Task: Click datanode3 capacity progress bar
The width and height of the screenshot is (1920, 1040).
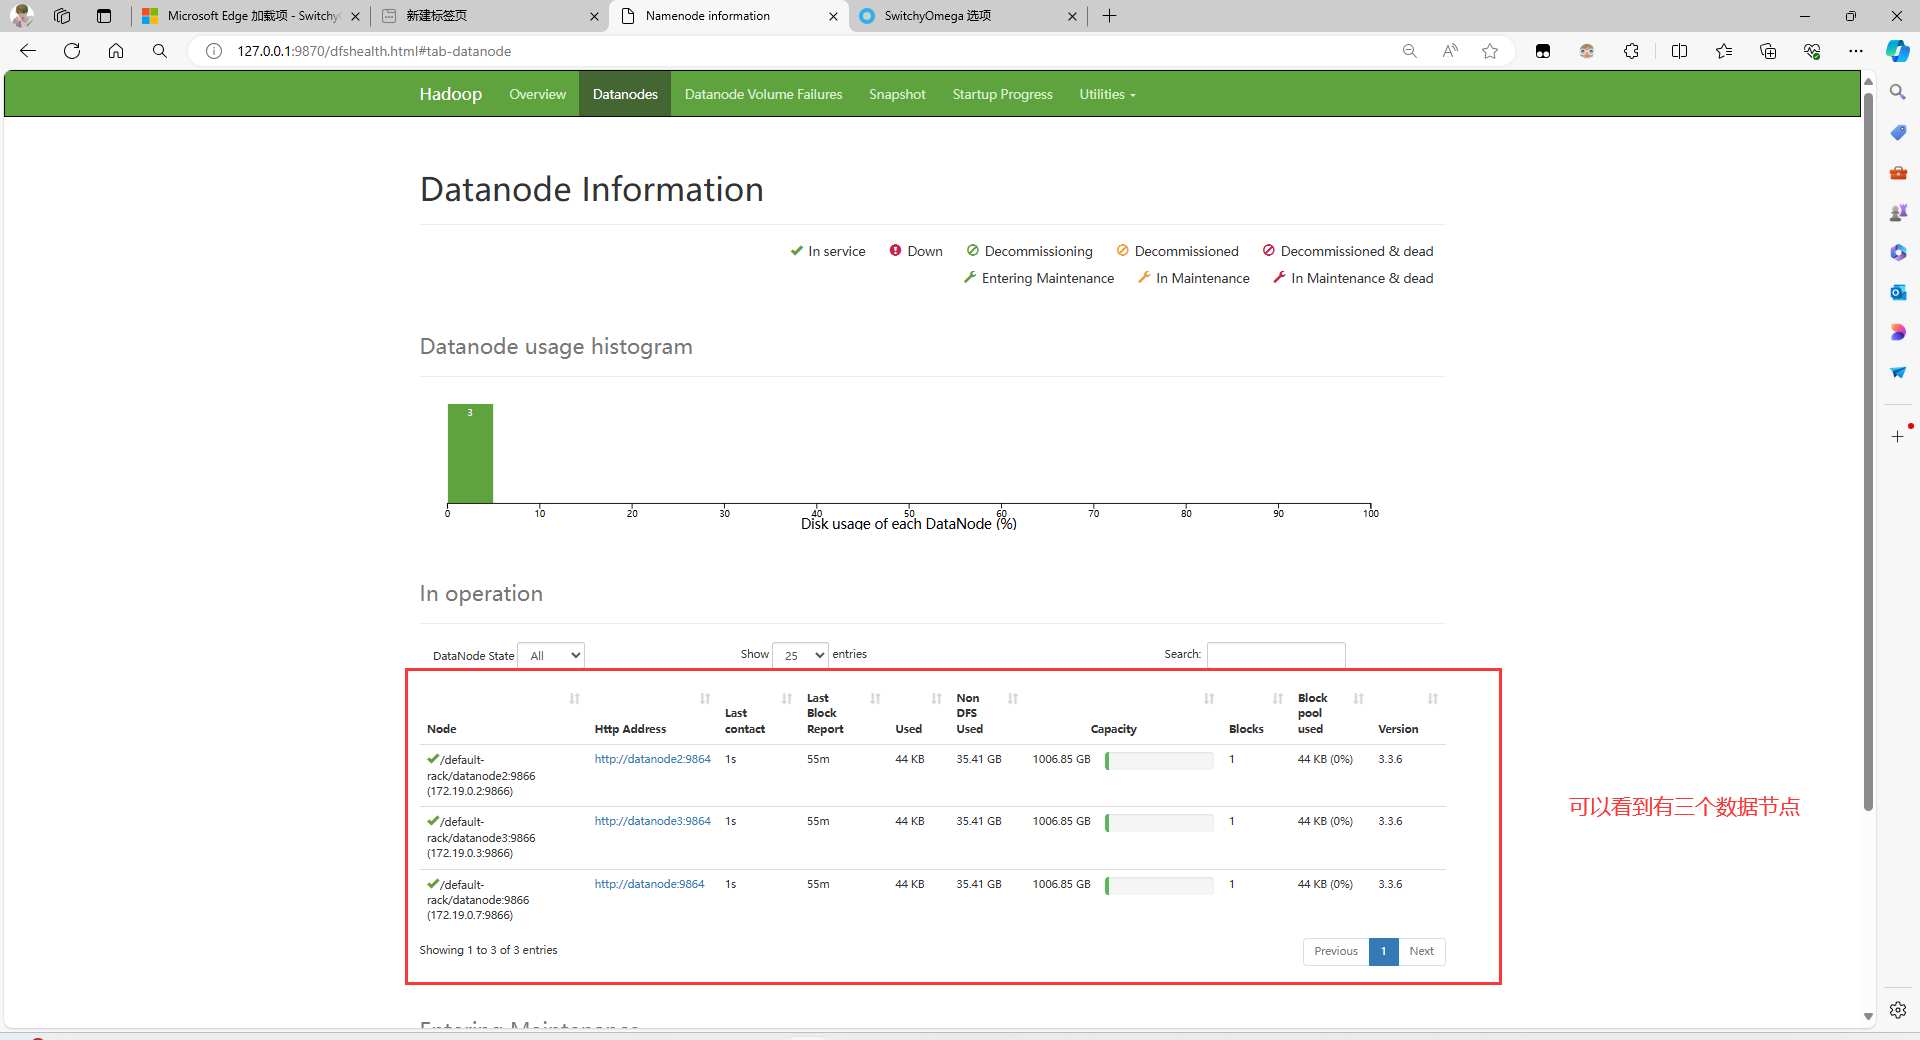Action: point(1159,823)
